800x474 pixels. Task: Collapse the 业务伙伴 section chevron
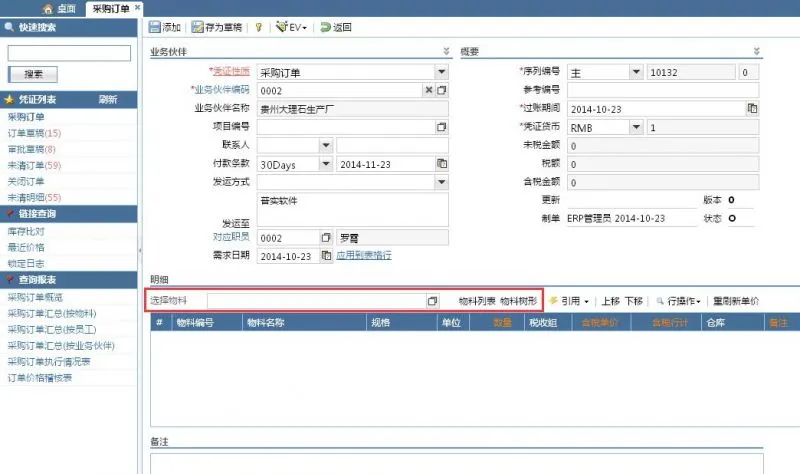click(x=446, y=51)
